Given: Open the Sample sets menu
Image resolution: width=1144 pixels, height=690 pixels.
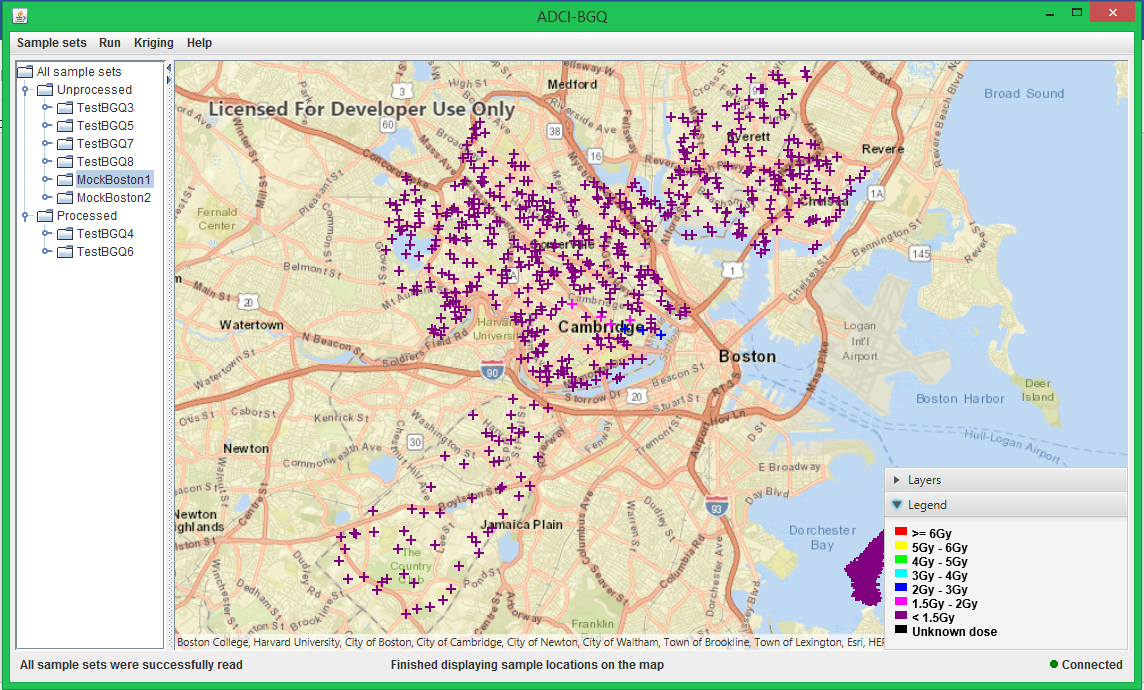Looking at the screenshot, I should pyautogui.click(x=52, y=43).
